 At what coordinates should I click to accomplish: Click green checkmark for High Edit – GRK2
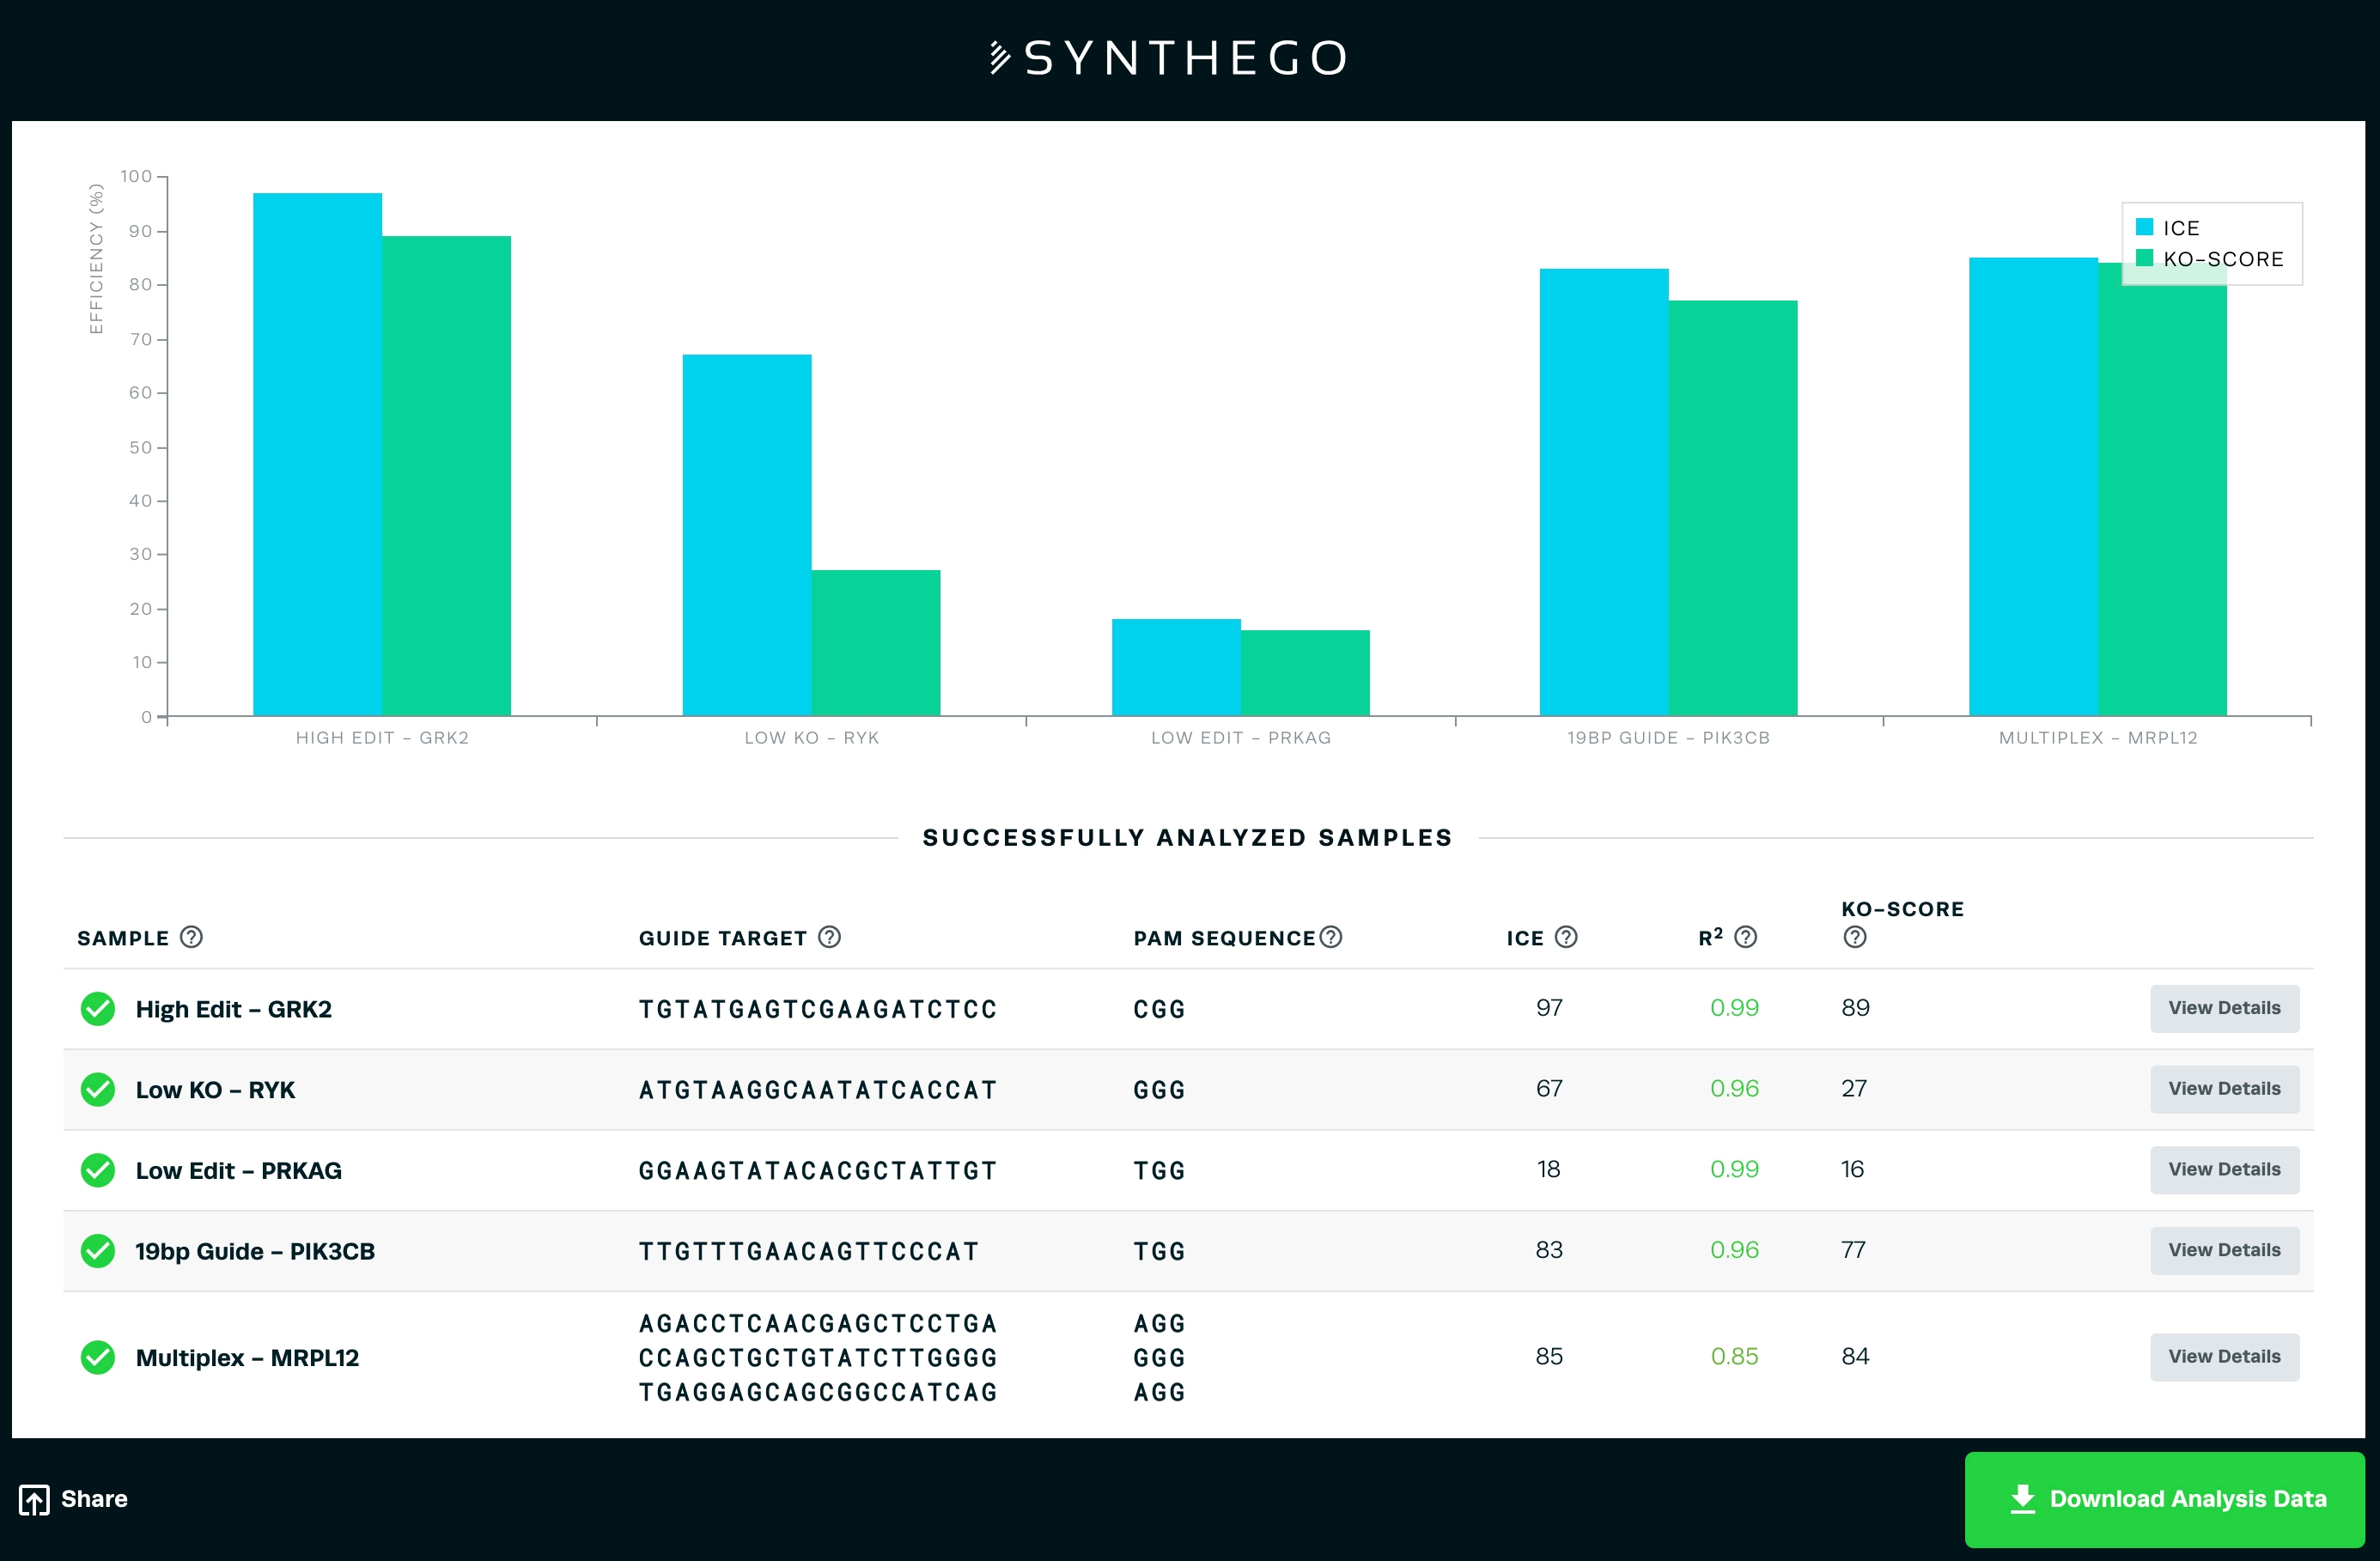pyautogui.click(x=98, y=1009)
